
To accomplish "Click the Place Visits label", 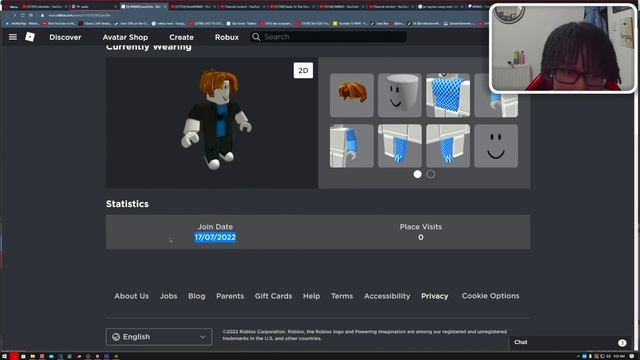I will [x=420, y=227].
